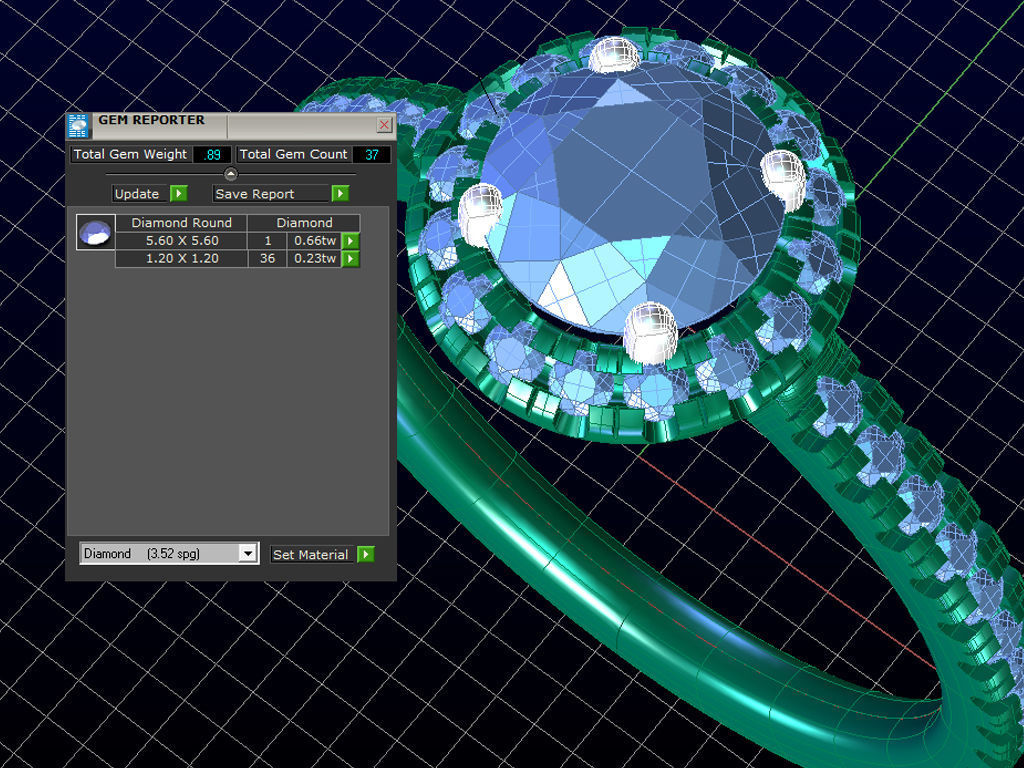
Task: Close the Gem Reporter panel
Action: tap(385, 124)
